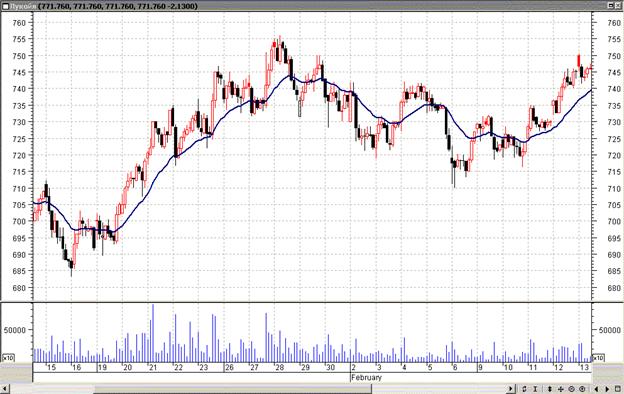Click date label 6 on the time axis
624x394 pixels.
[455, 367]
